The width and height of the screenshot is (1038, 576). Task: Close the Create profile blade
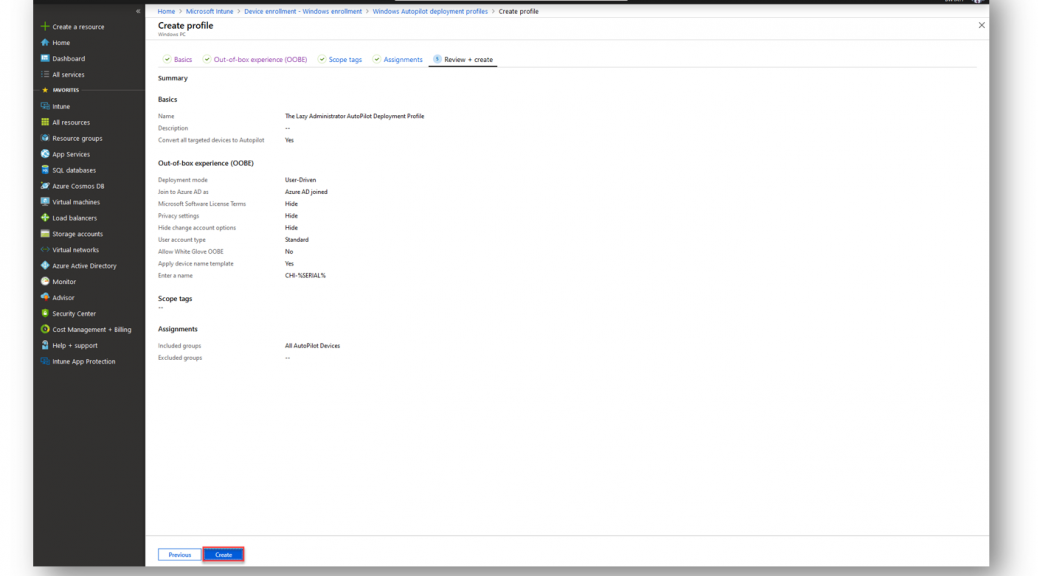tap(981, 25)
